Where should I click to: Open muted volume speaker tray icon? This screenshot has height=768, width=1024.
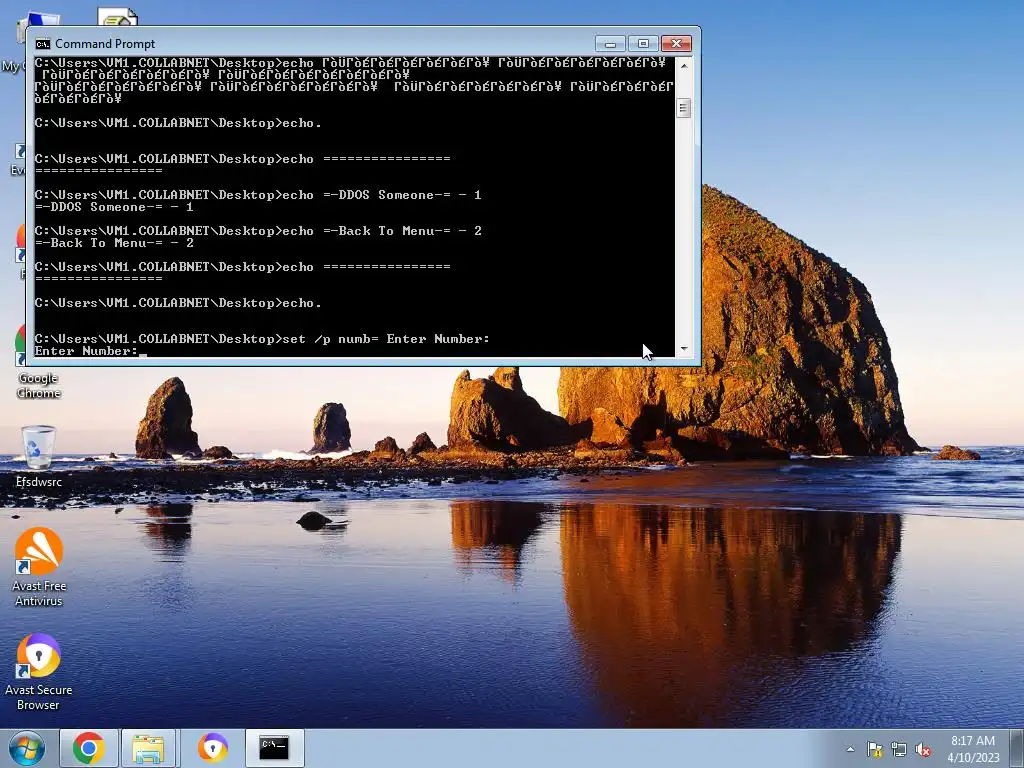923,749
